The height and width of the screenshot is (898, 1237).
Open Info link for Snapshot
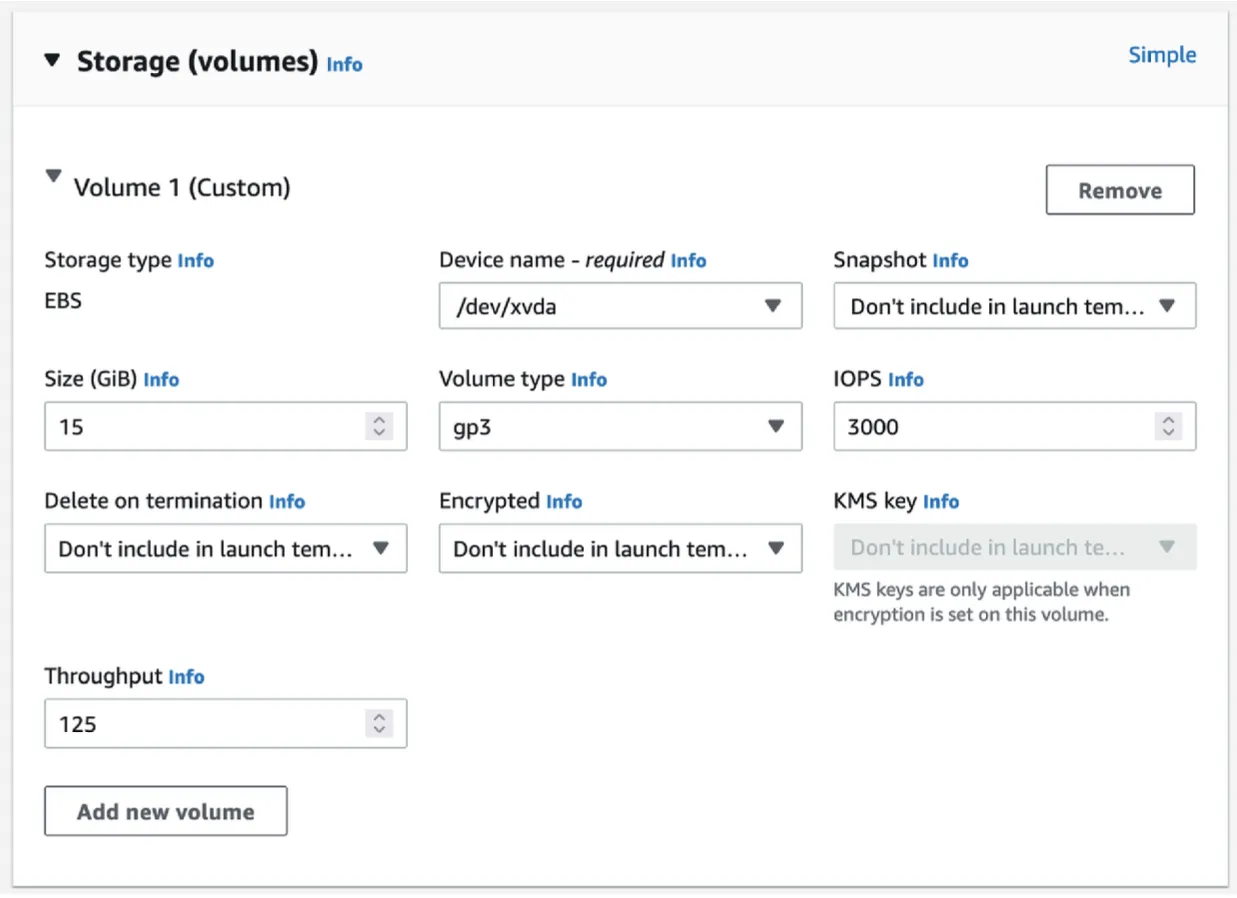click(950, 261)
